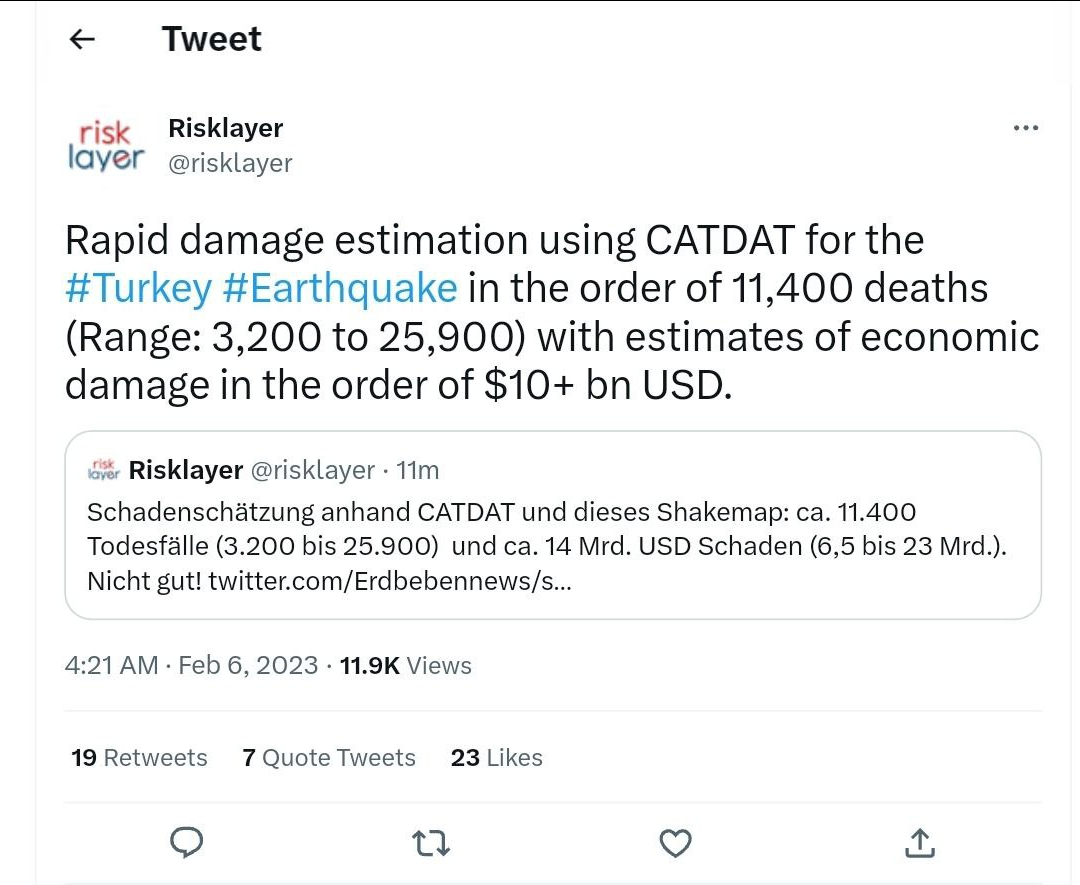This screenshot has width=1080, height=885.
Task: Open the #Turkey hashtag
Action: (138, 289)
